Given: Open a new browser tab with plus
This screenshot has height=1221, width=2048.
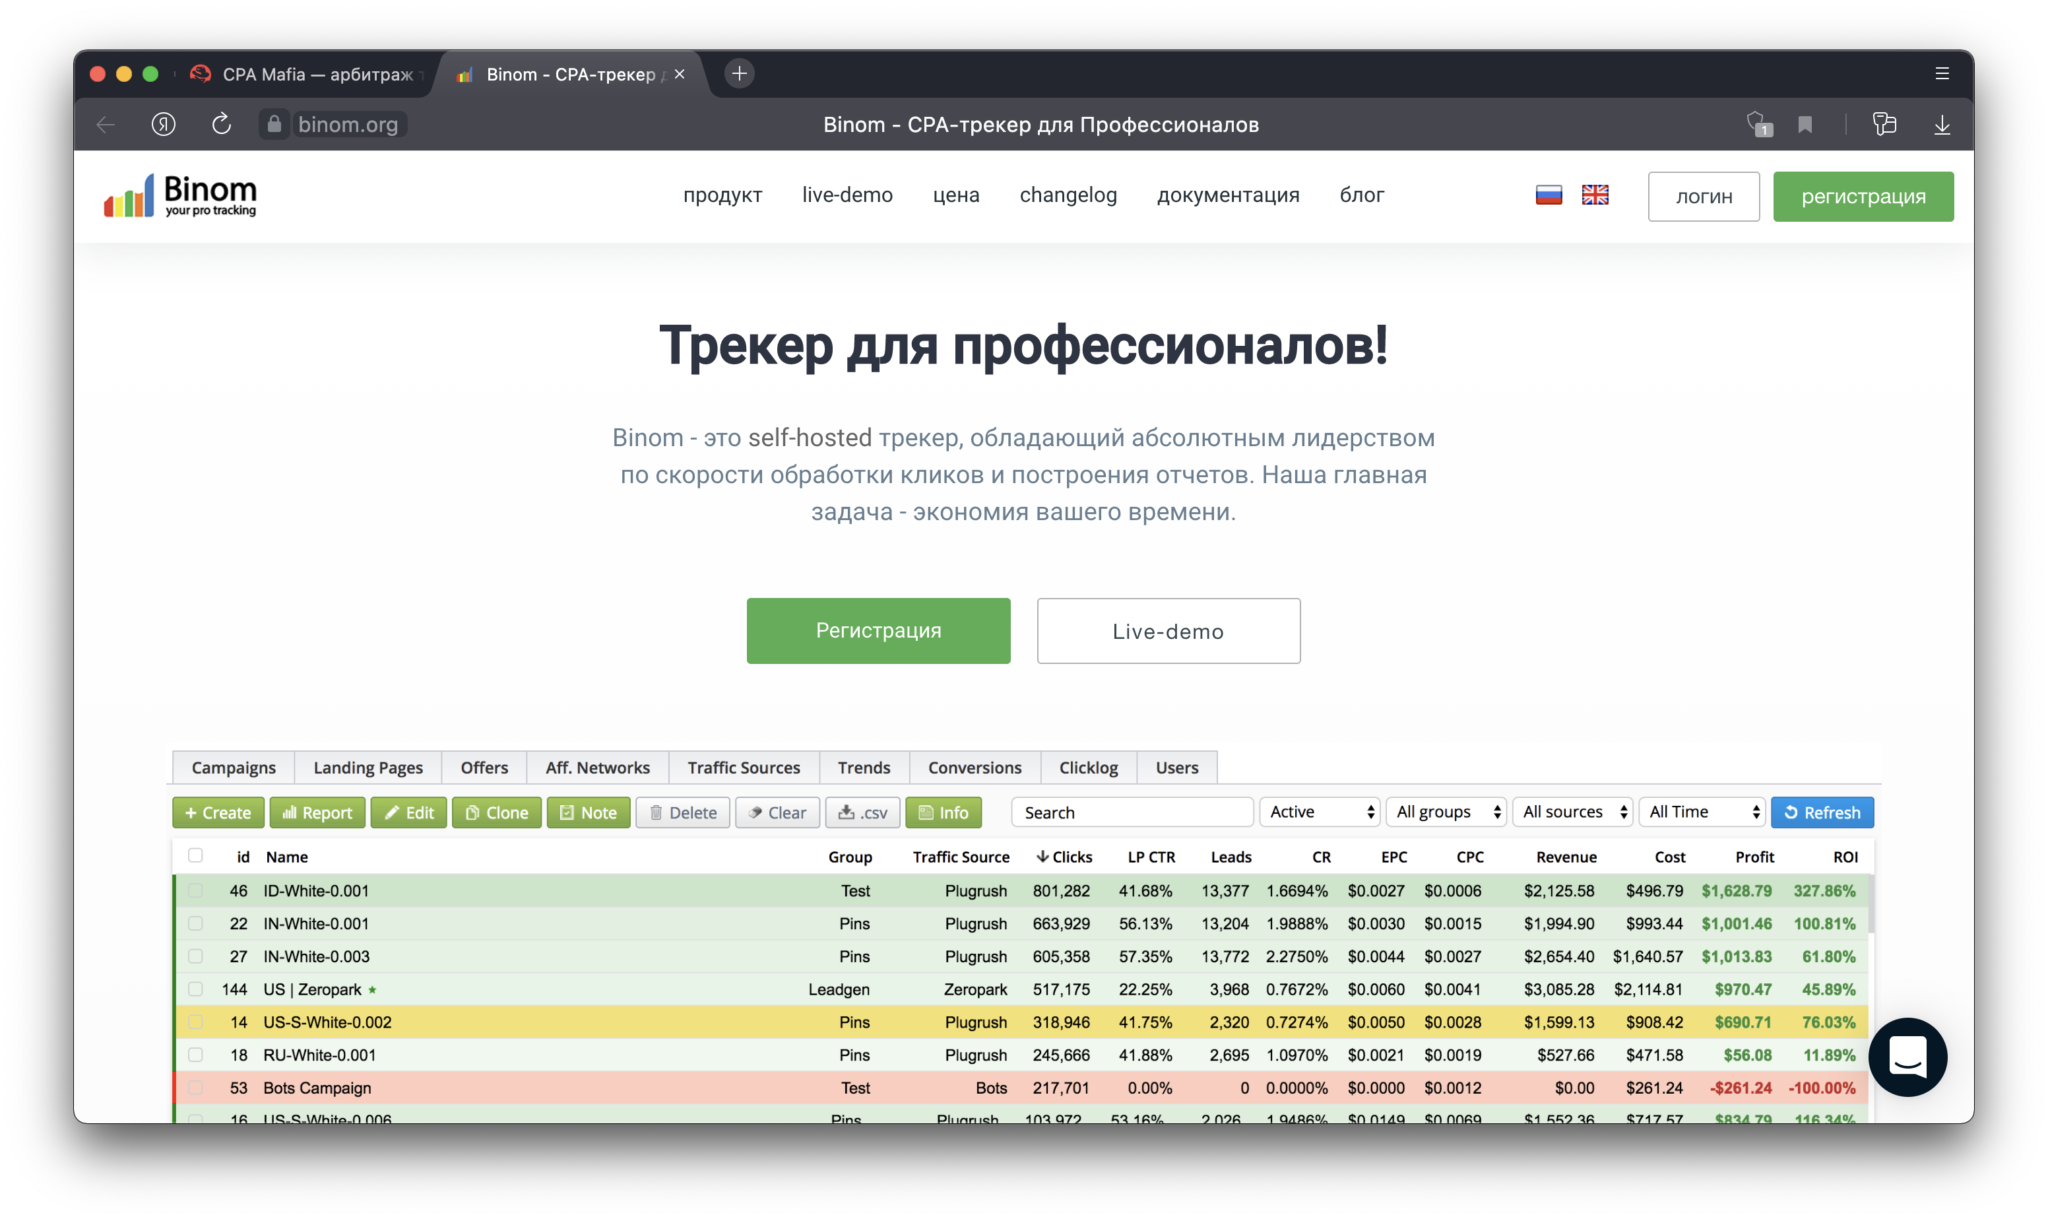Looking at the screenshot, I should 739,73.
